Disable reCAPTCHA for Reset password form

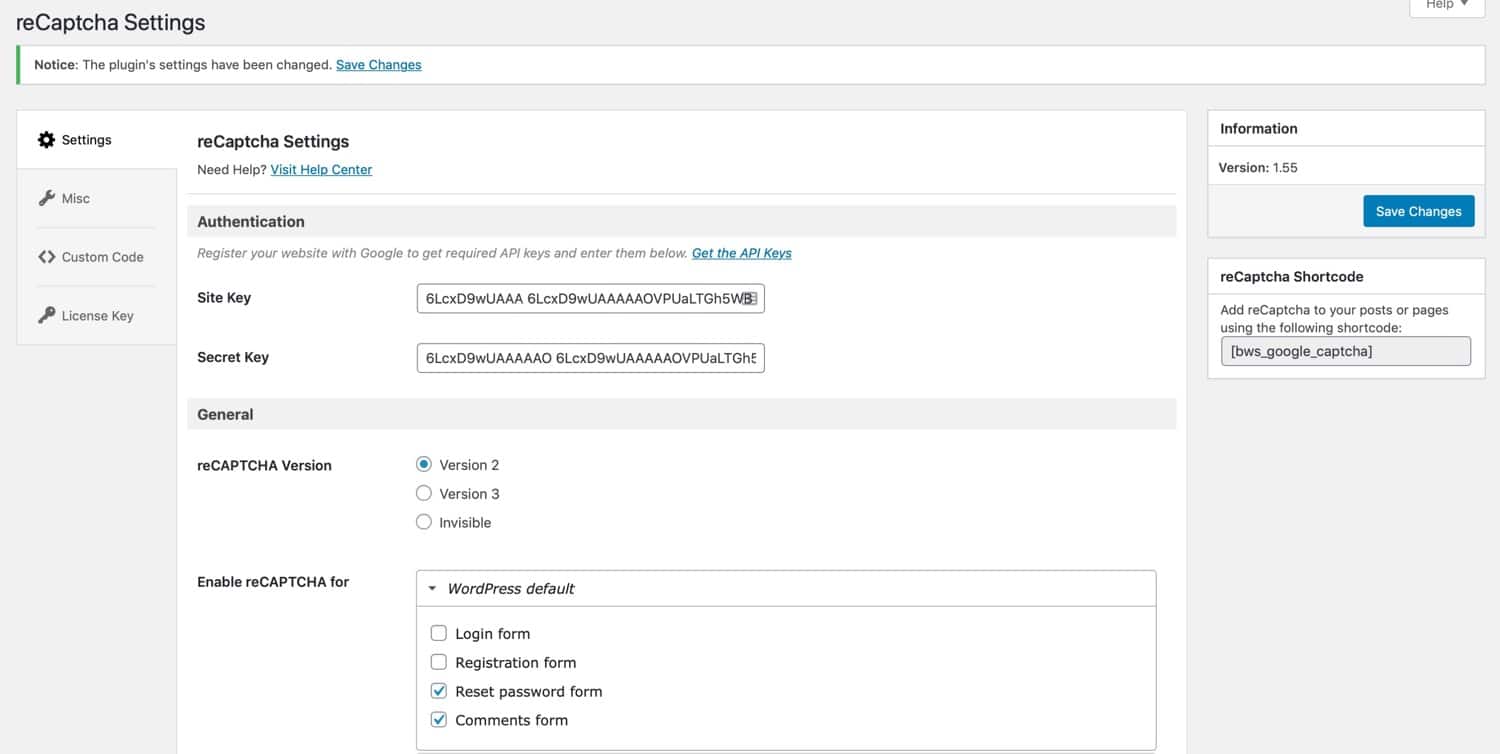point(438,690)
